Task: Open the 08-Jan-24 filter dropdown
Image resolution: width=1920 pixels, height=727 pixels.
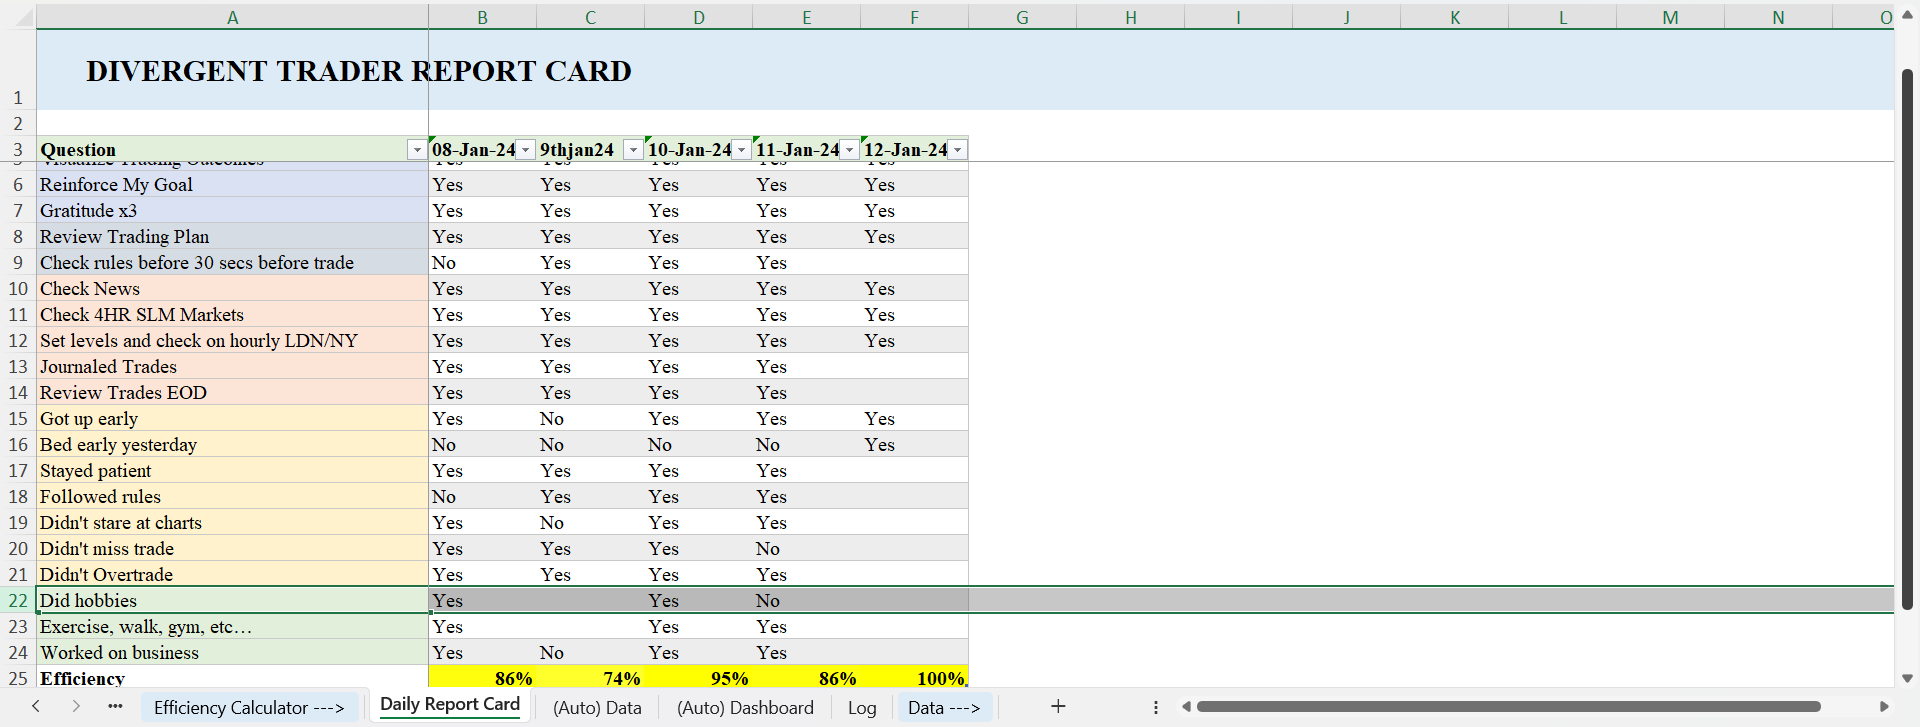Action: 525,150
